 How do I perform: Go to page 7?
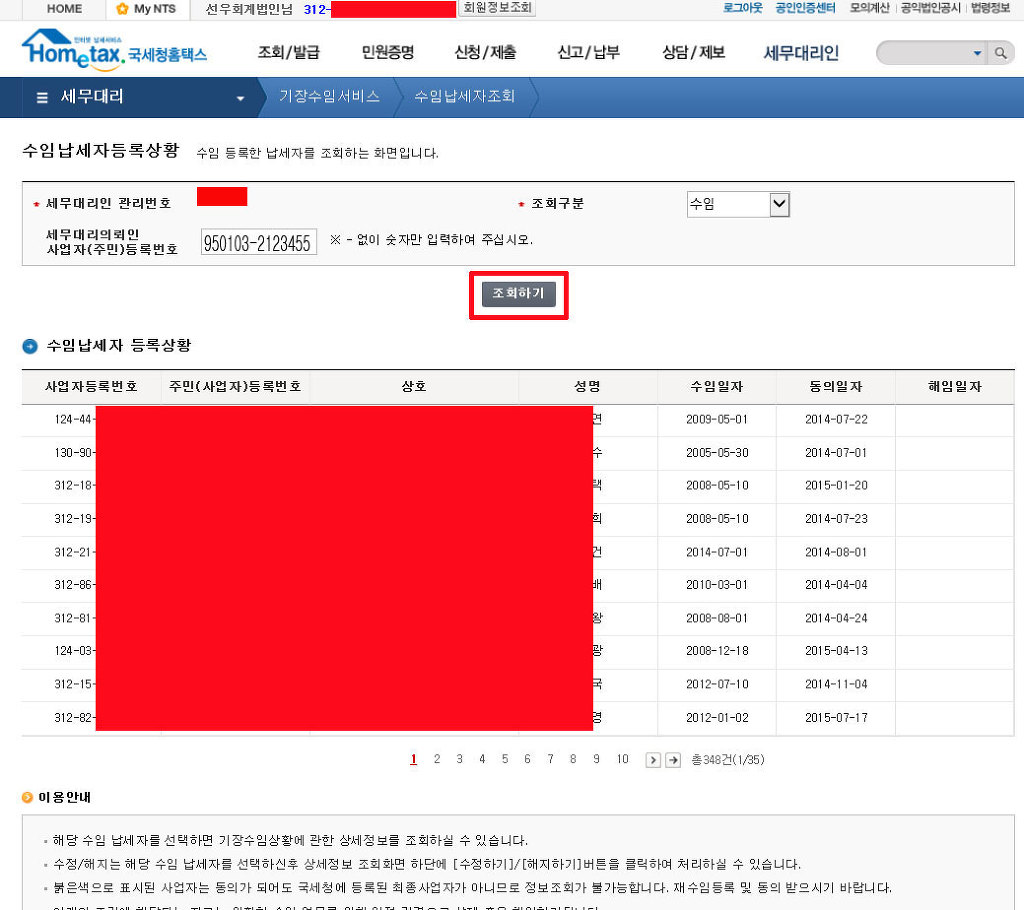[x=551, y=759]
